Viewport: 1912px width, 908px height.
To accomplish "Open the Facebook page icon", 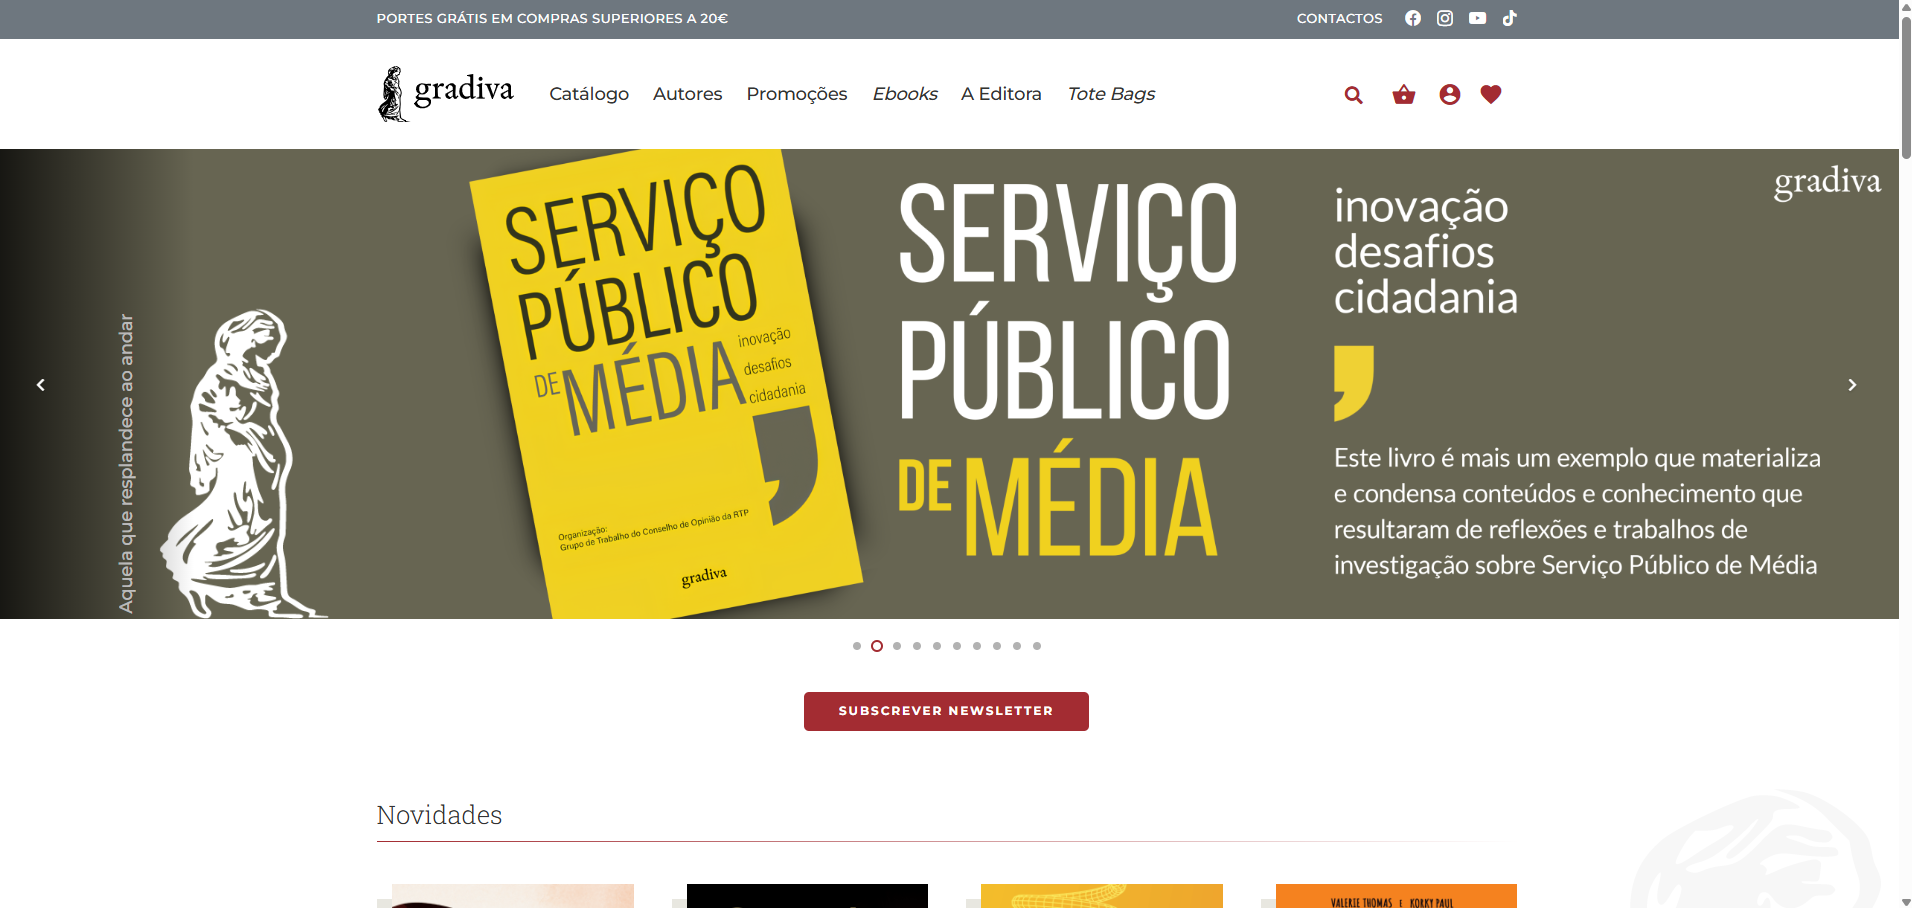I will (x=1412, y=18).
